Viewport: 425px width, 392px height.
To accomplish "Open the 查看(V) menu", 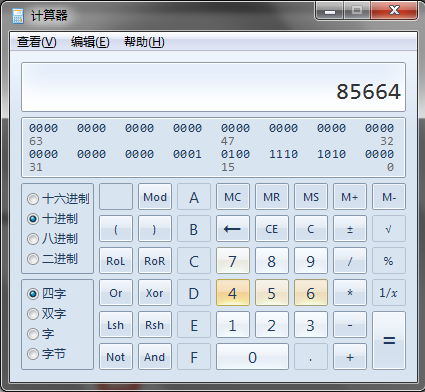I will tap(37, 42).
